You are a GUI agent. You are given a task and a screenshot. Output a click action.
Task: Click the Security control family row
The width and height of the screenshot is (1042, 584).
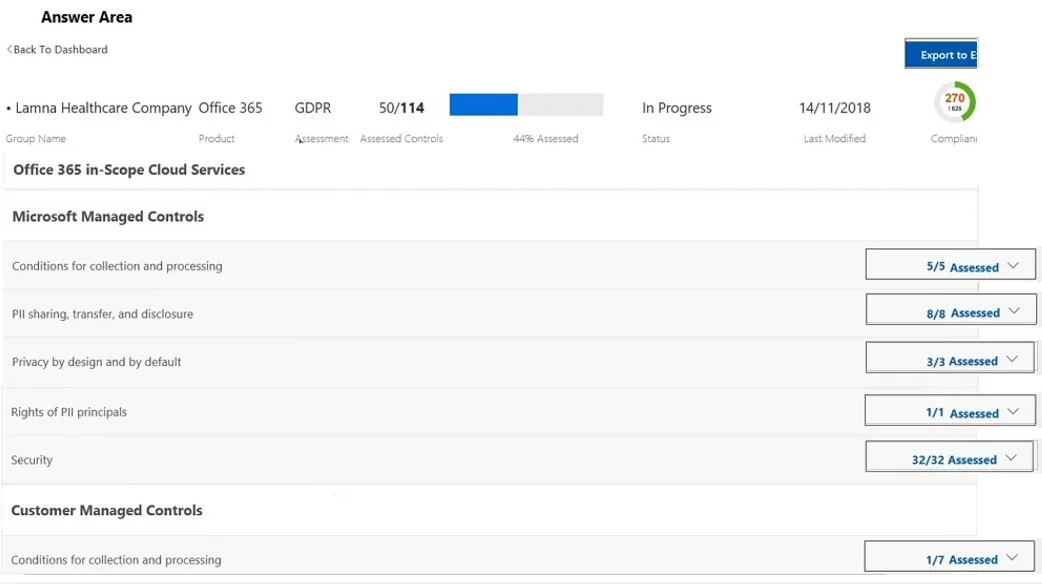(x=490, y=460)
